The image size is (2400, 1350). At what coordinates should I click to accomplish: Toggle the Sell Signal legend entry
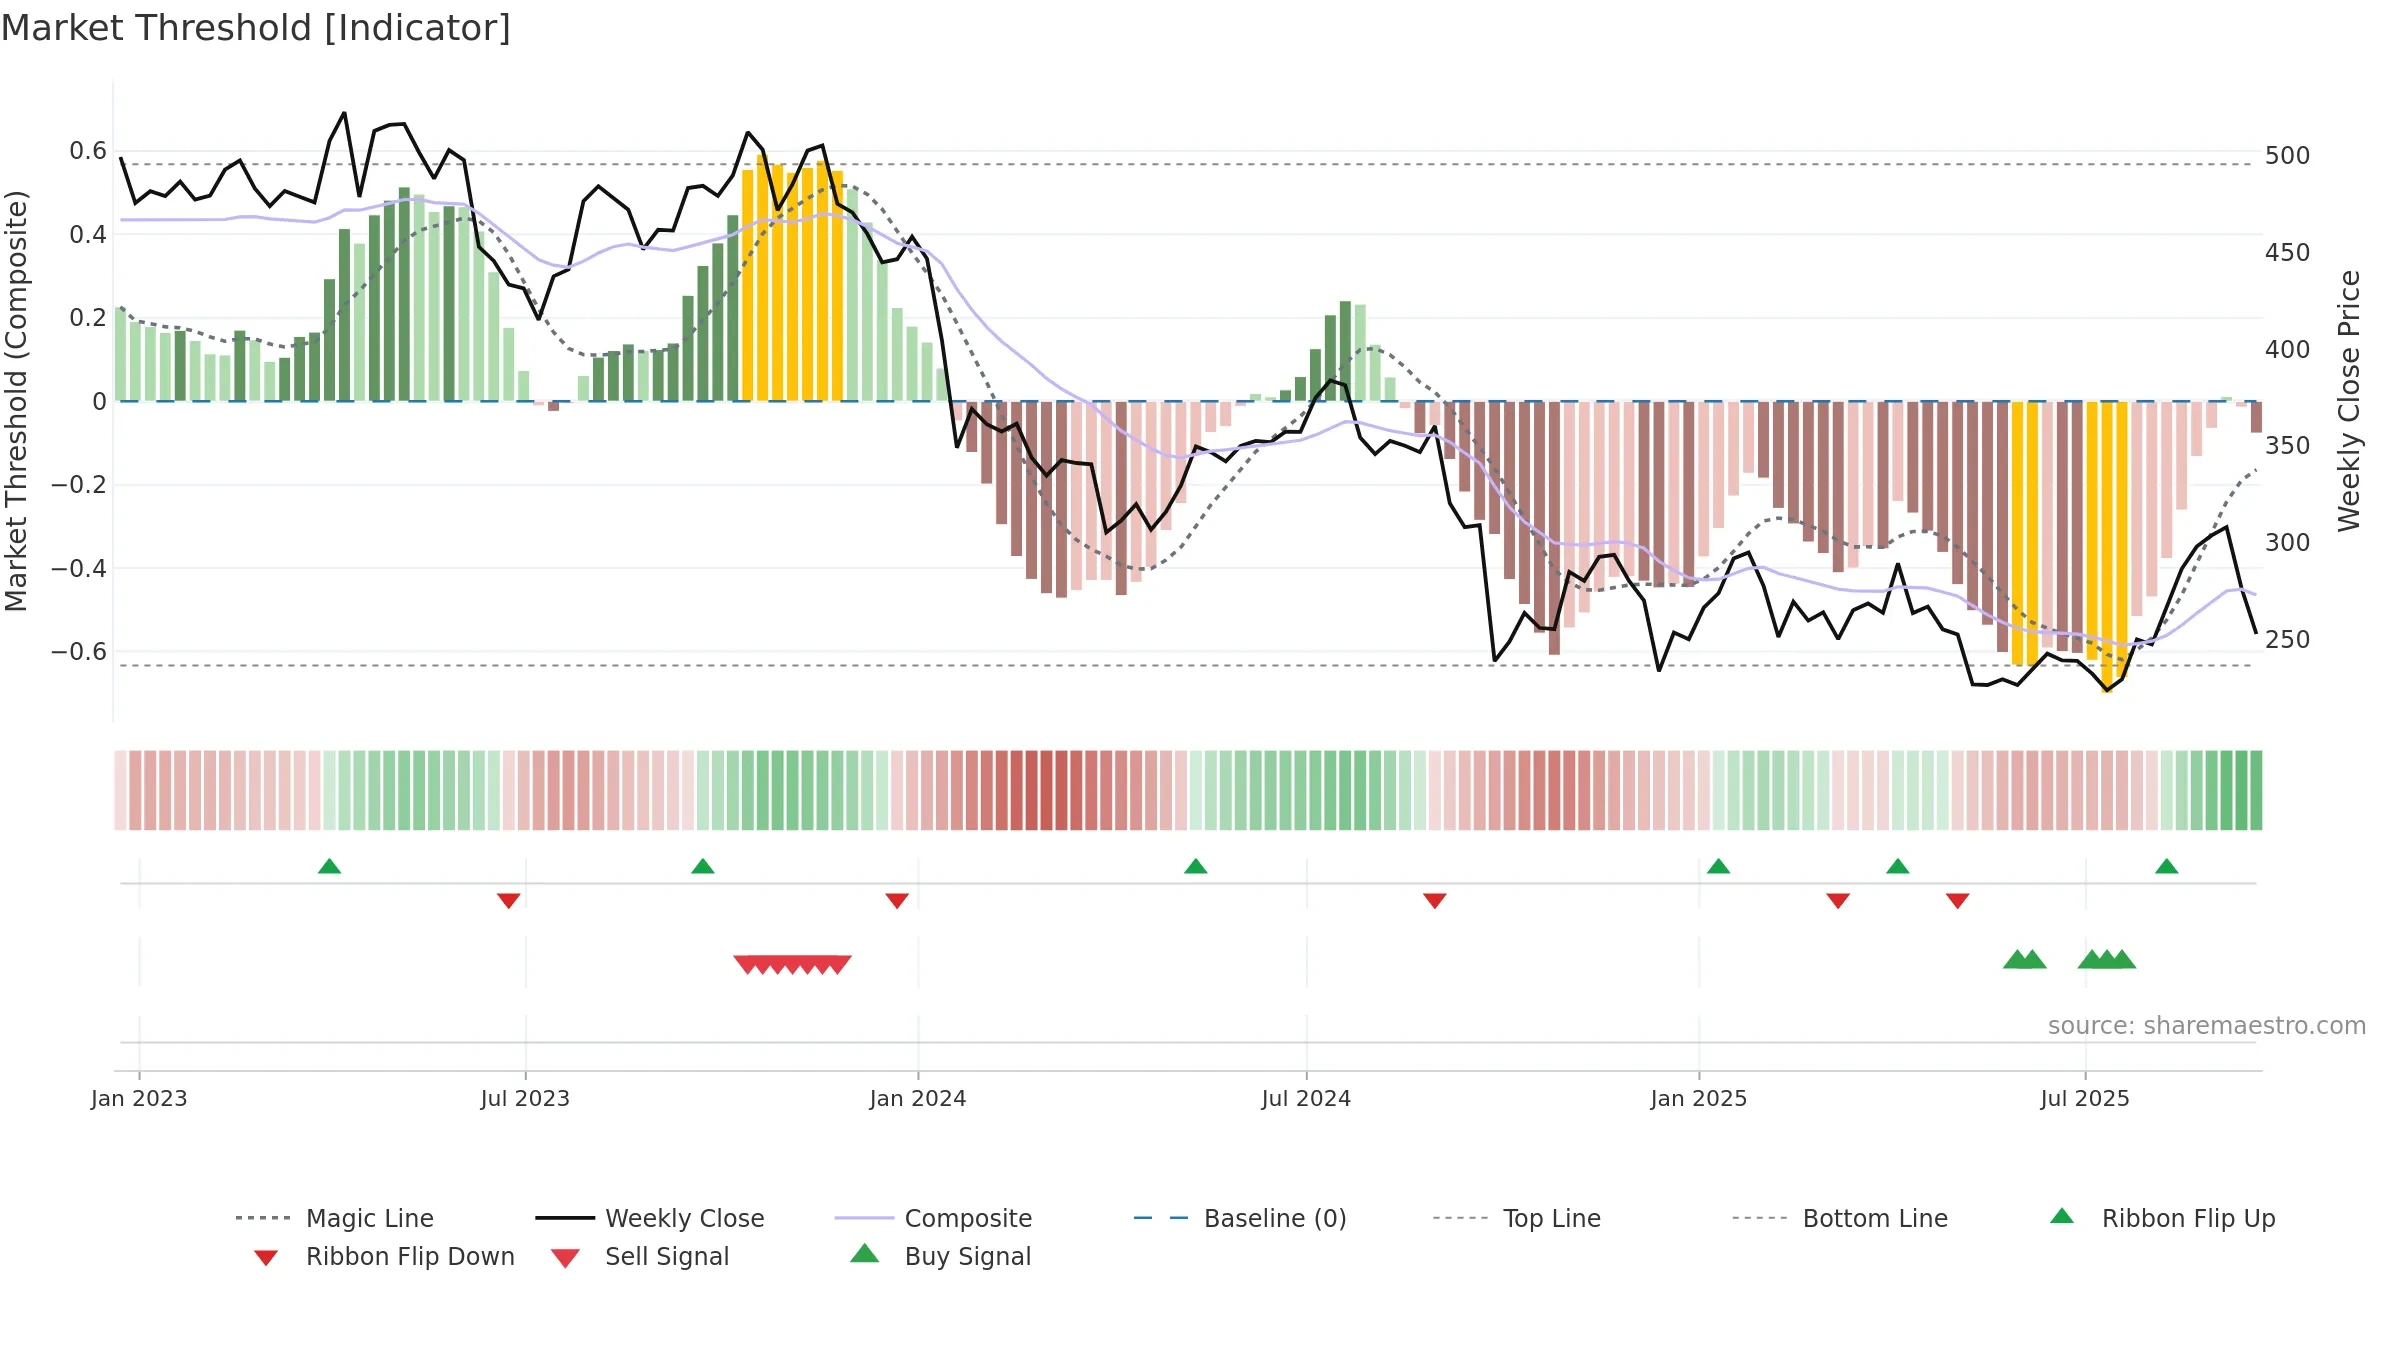641,1256
